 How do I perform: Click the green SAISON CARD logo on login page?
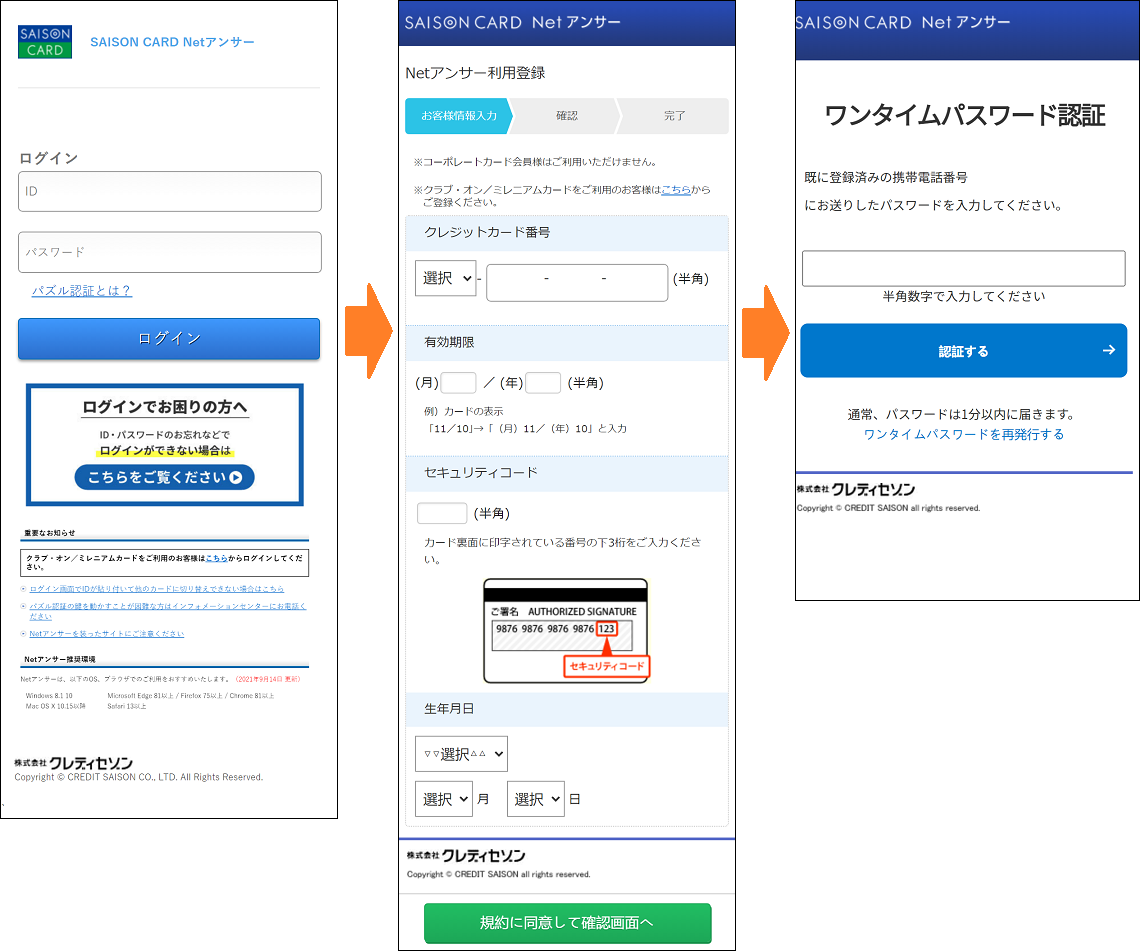click(x=45, y=41)
